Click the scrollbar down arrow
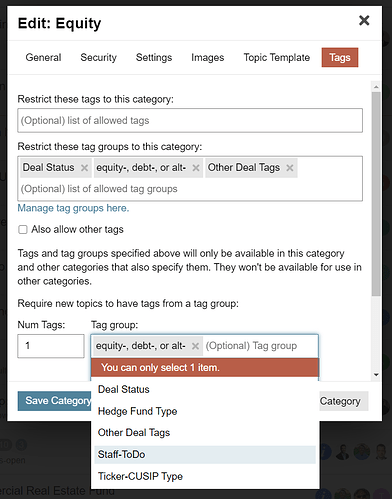The width and height of the screenshot is (392, 499). click(376, 375)
